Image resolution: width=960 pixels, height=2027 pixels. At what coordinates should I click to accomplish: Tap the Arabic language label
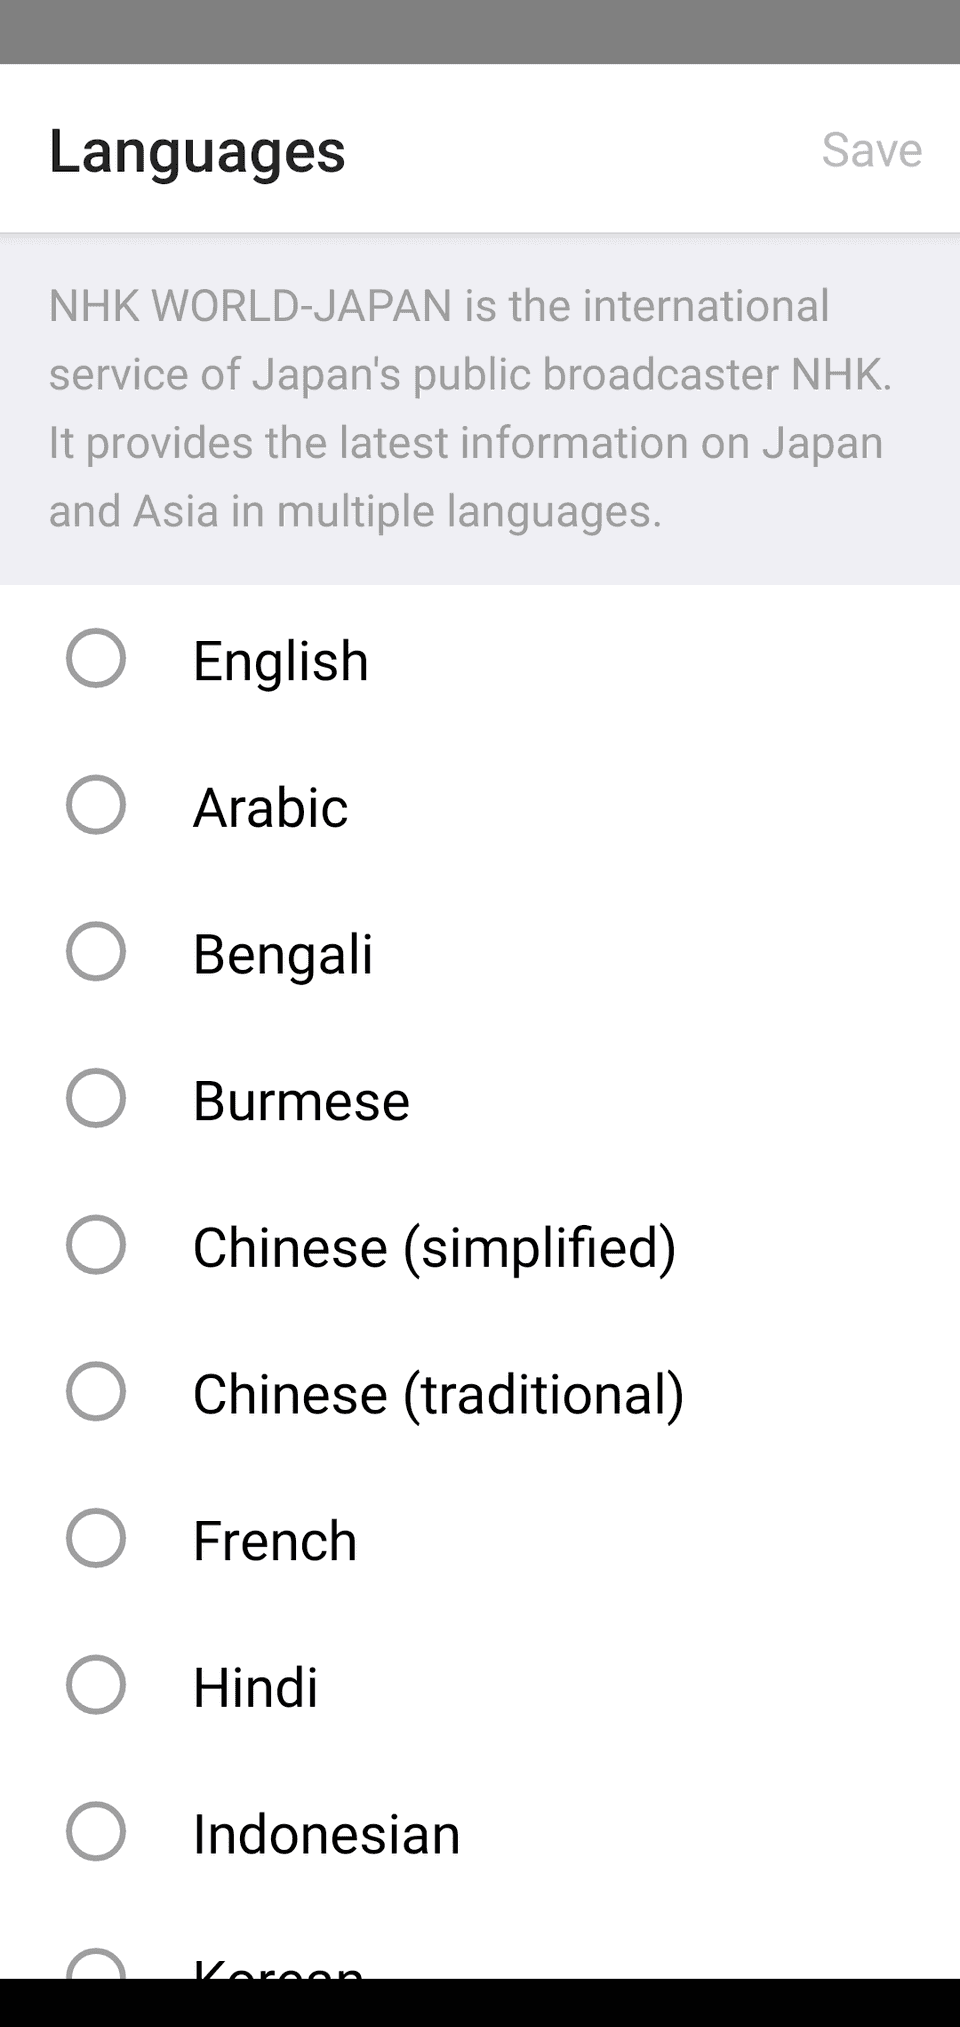[x=271, y=807]
